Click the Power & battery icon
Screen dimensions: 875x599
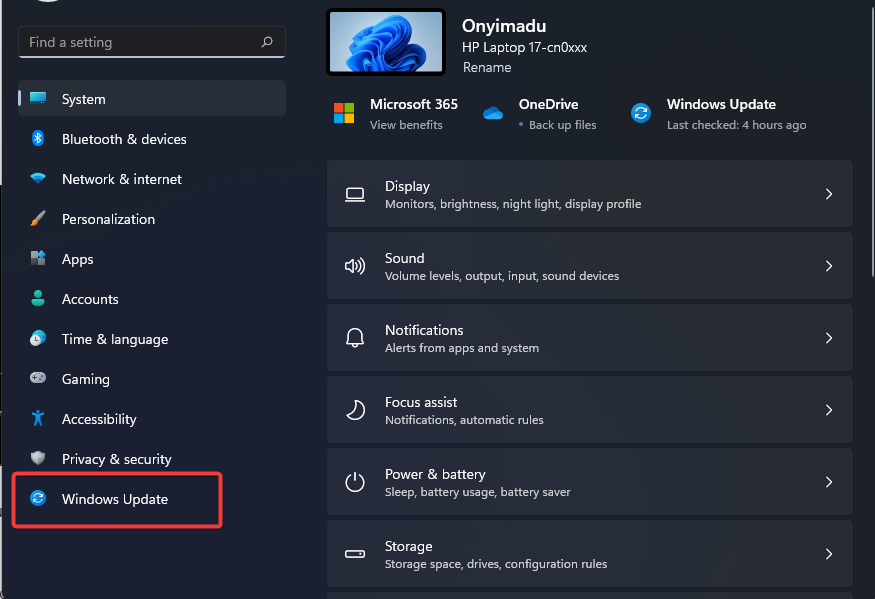[355, 482]
